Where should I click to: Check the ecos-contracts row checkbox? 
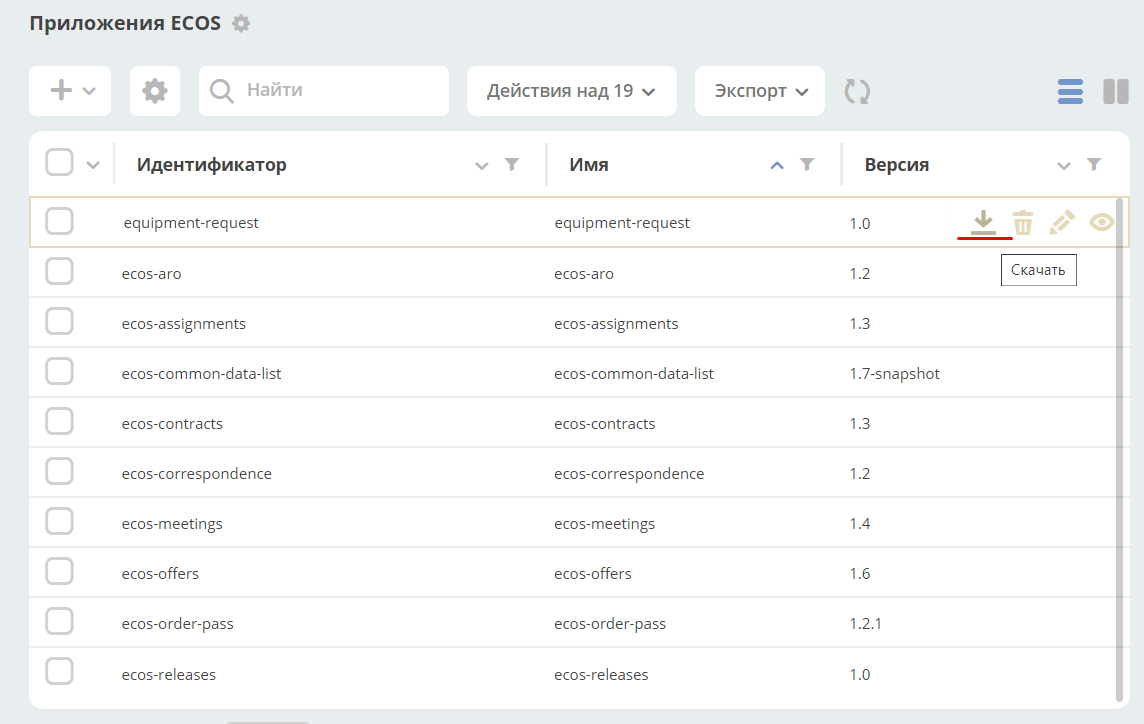click(59, 421)
